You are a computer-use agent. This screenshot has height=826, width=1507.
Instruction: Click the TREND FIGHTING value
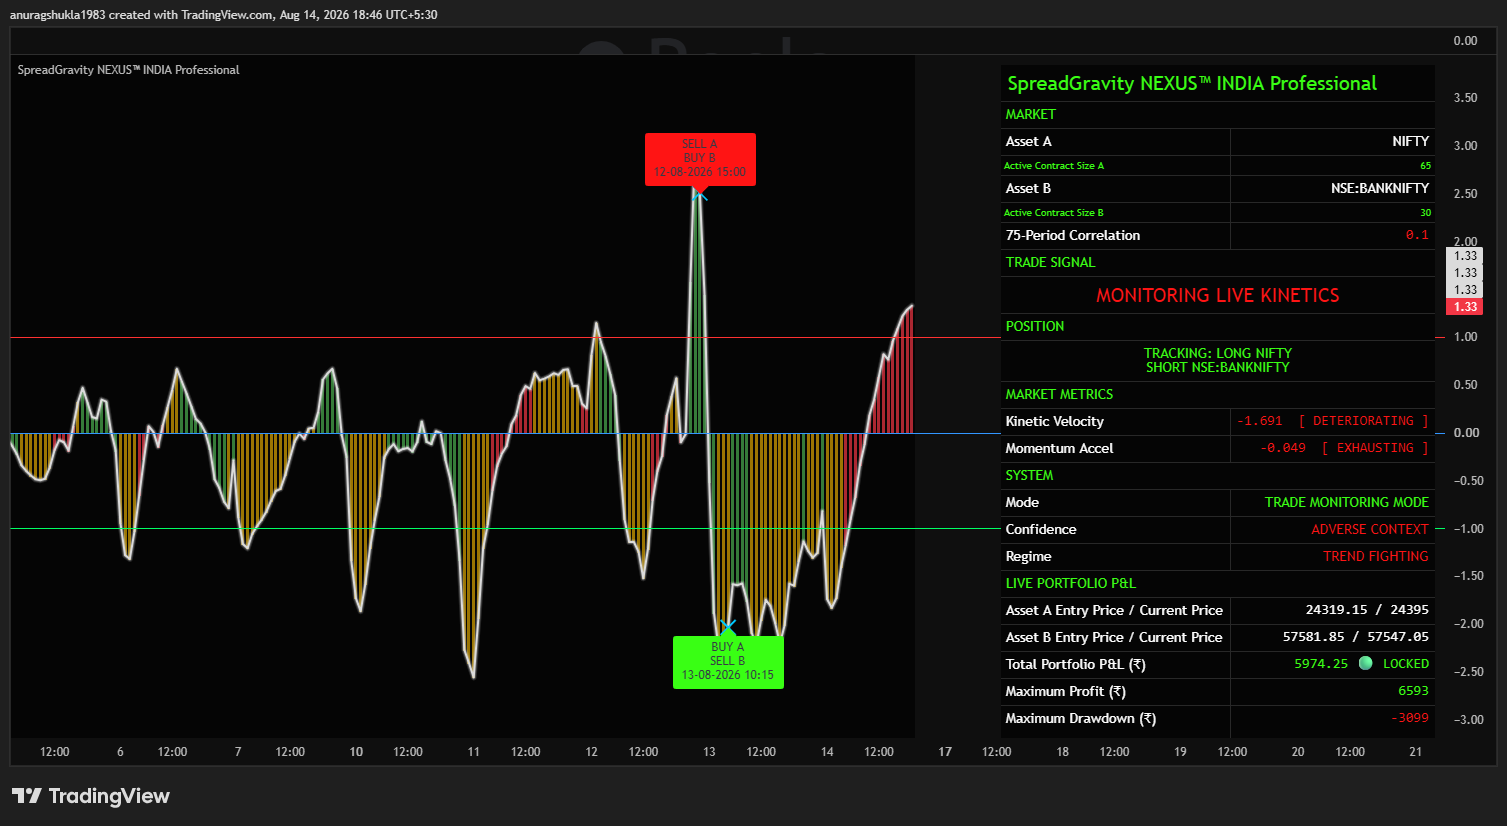pos(1376,557)
